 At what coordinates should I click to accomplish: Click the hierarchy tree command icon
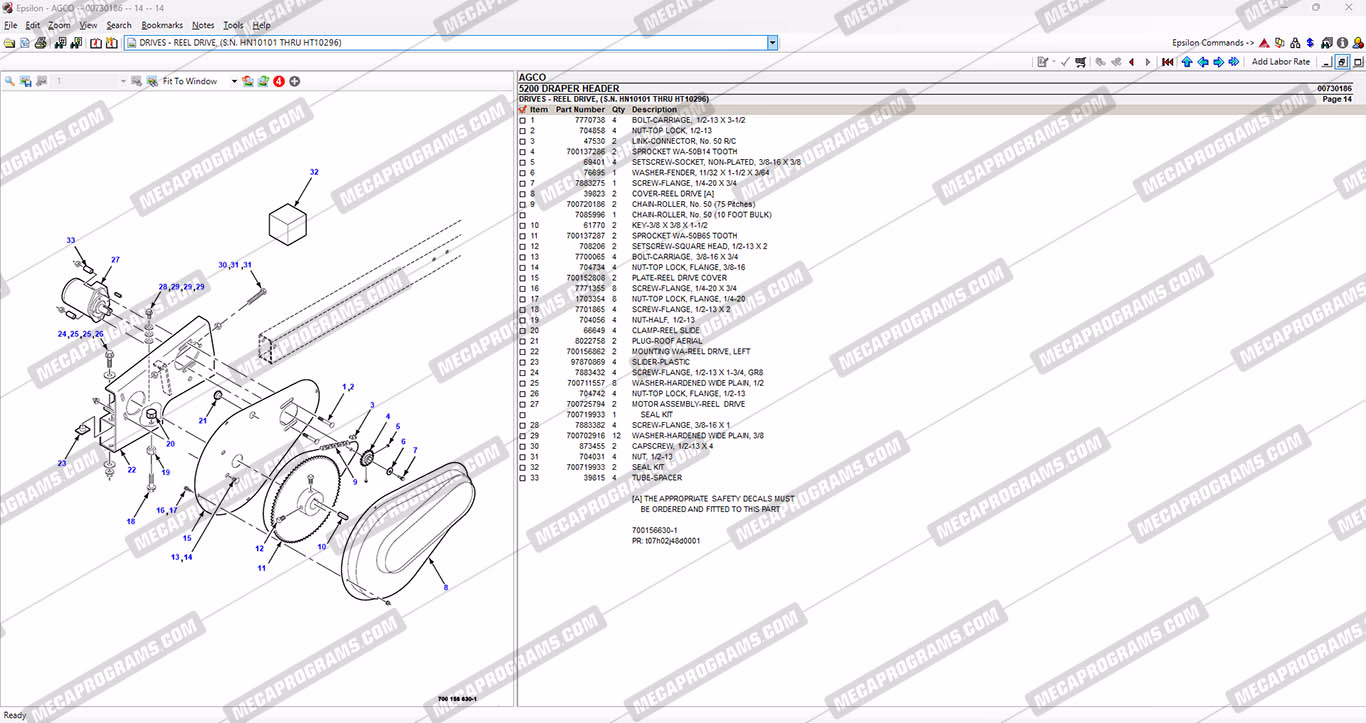1295,43
